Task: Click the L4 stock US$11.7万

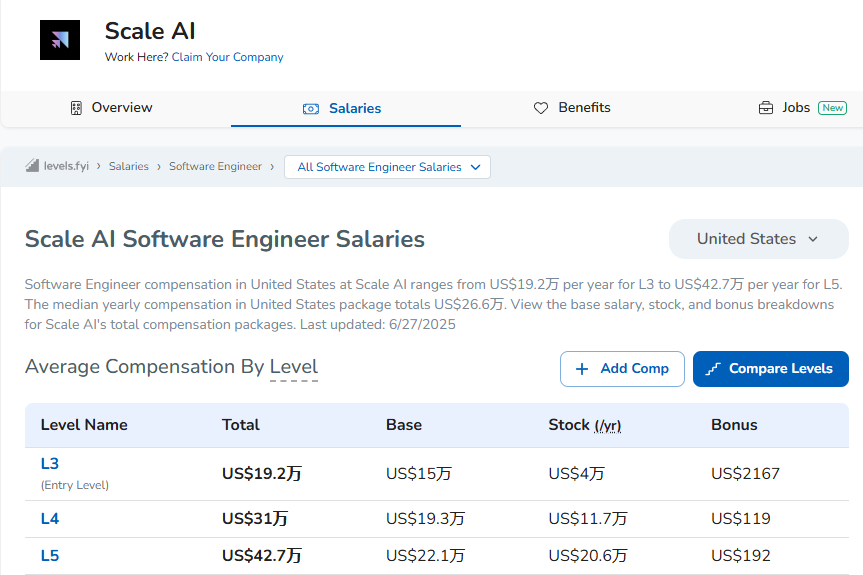Action: click(x=588, y=519)
